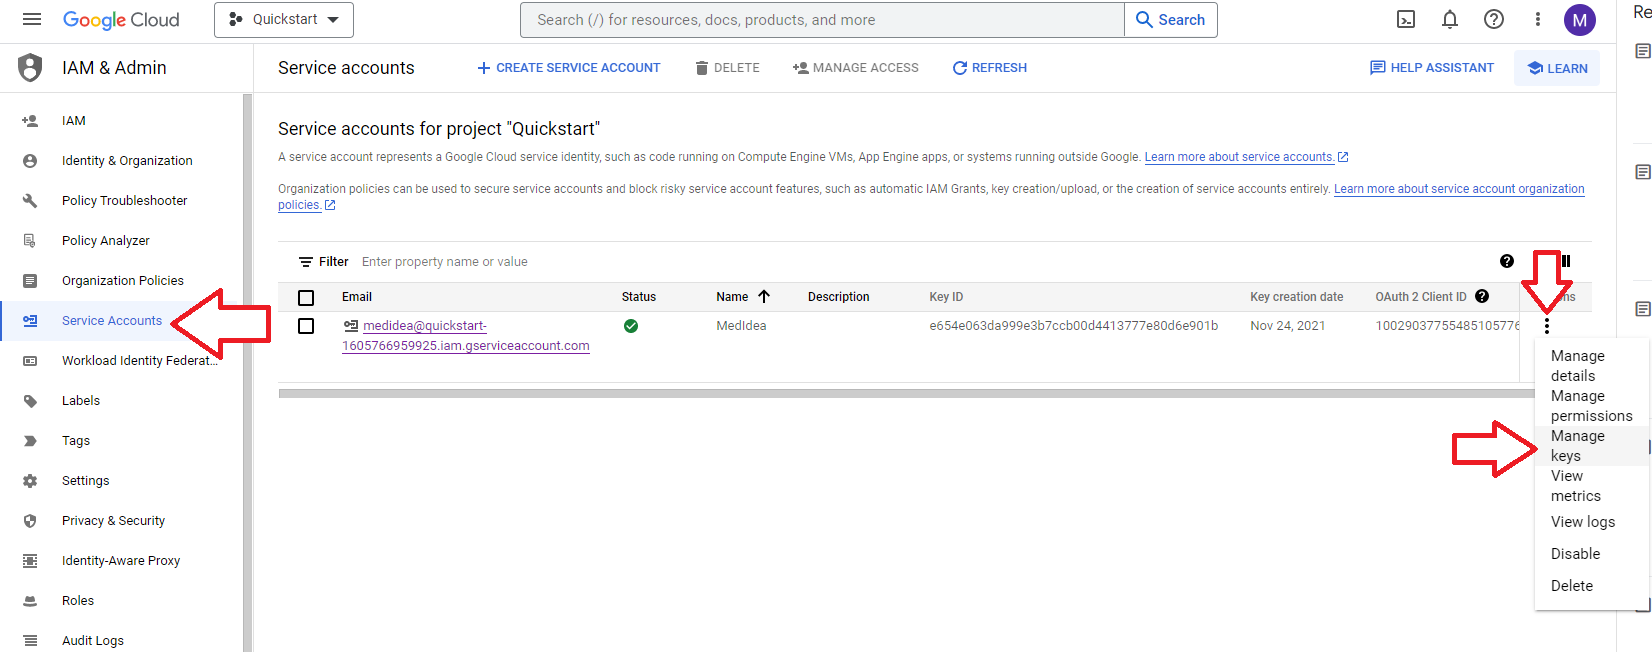Open OAuth 2 Client ID help icon

pos(1482,296)
